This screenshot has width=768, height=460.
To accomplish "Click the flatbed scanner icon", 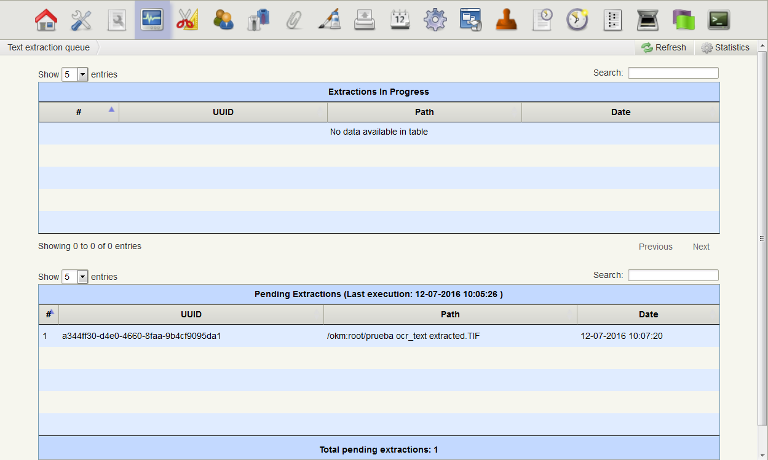I will click(x=648, y=20).
